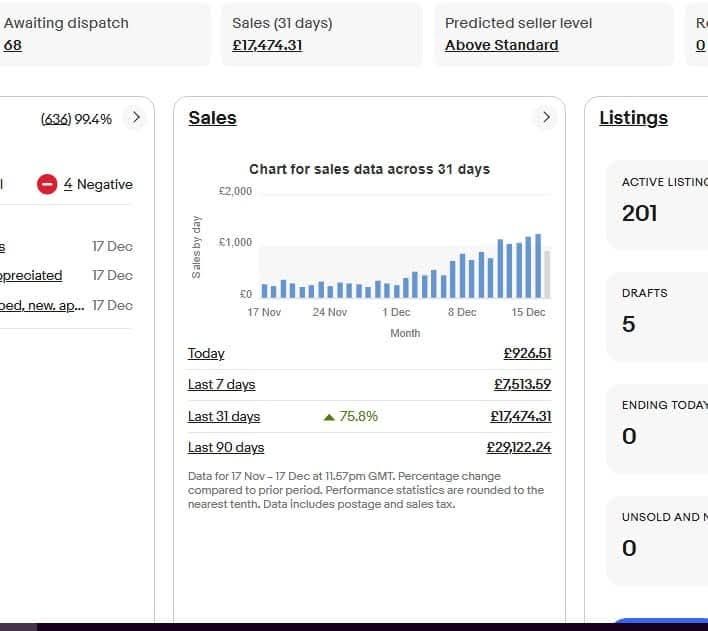Open the 4 Negative feedback count
708x631 pixels.
pyautogui.click(x=68, y=184)
